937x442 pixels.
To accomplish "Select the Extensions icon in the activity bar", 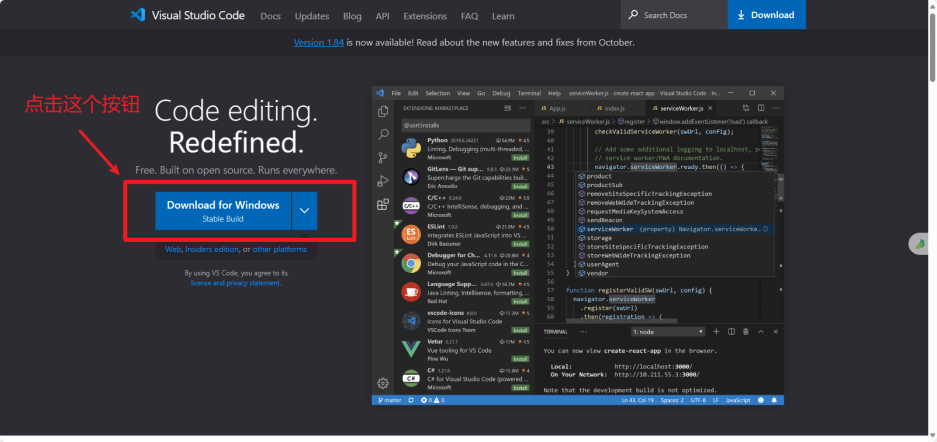I will 383,204.
